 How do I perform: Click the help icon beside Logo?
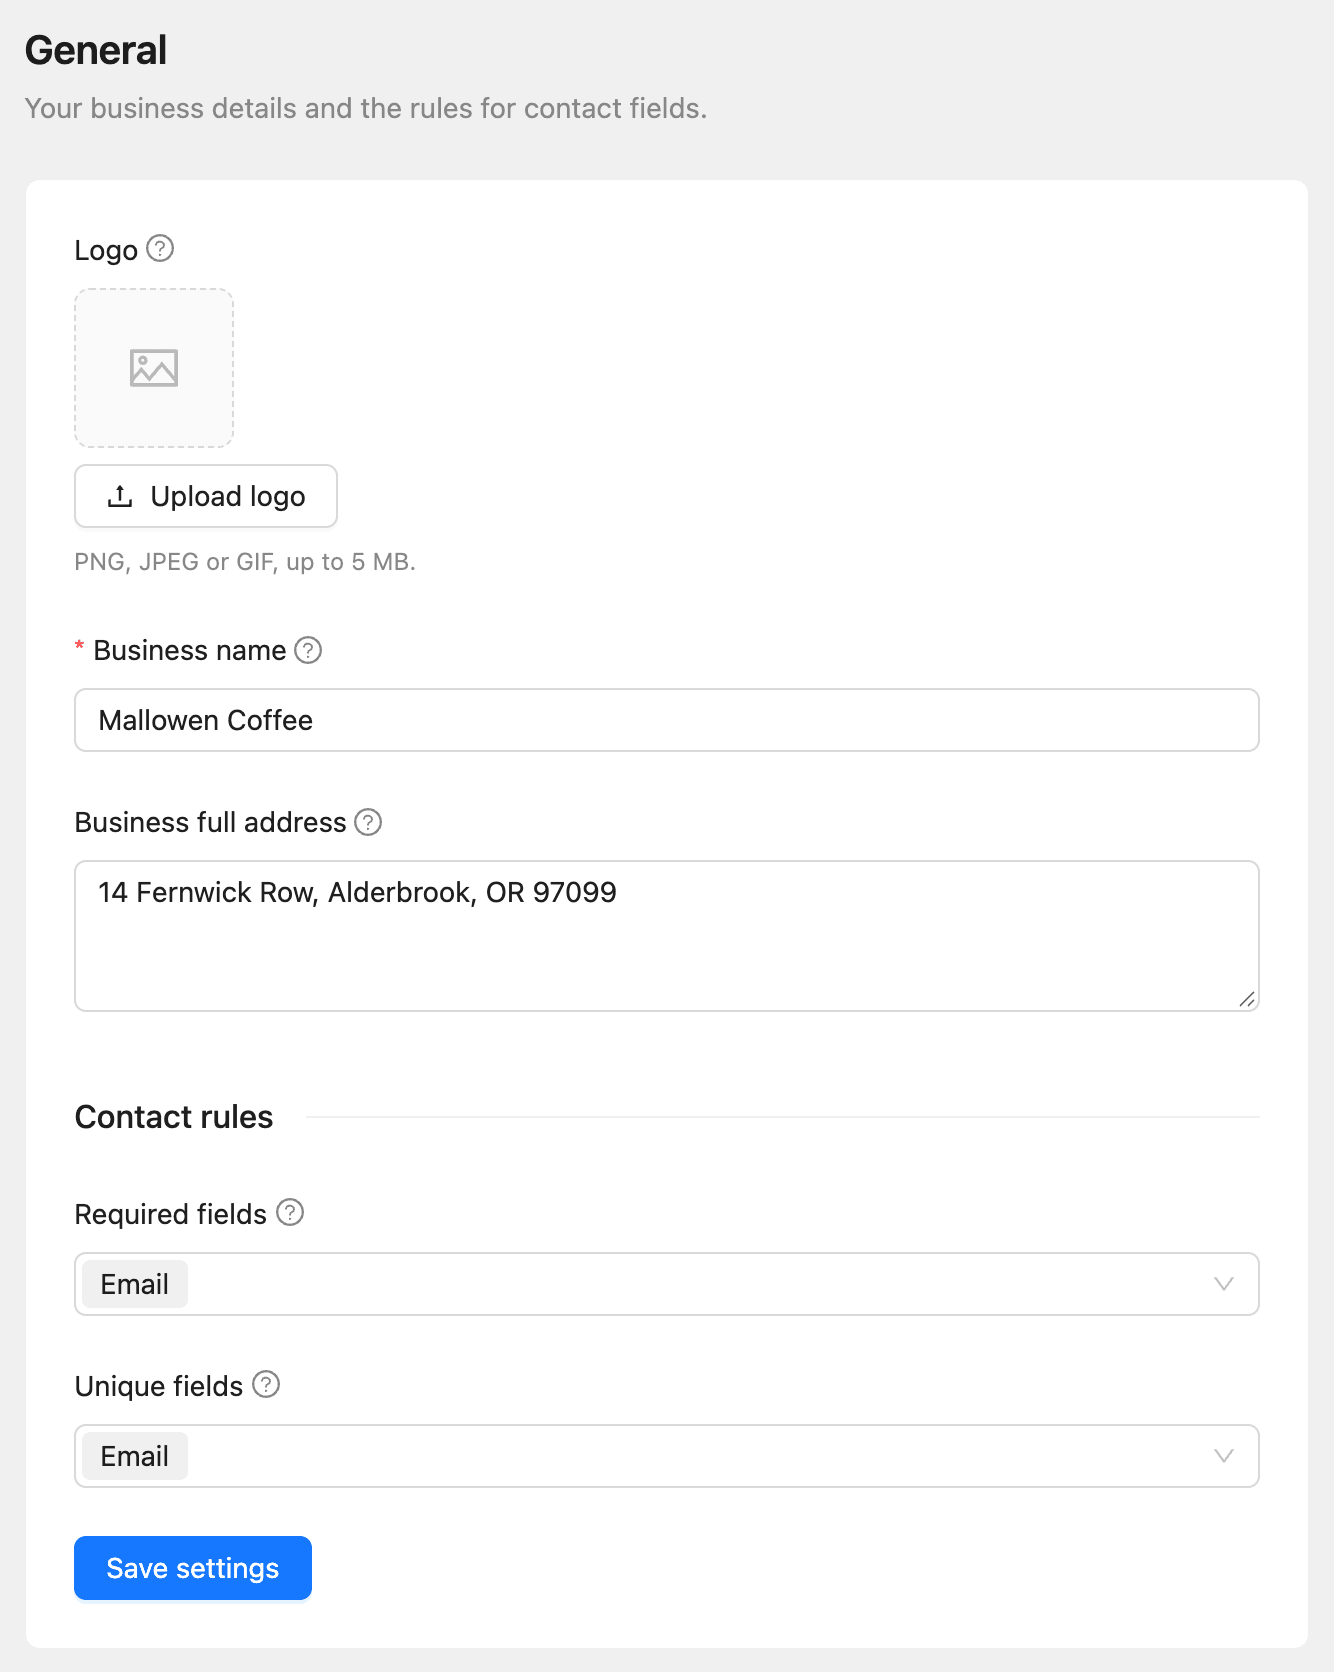click(x=160, y=248)
